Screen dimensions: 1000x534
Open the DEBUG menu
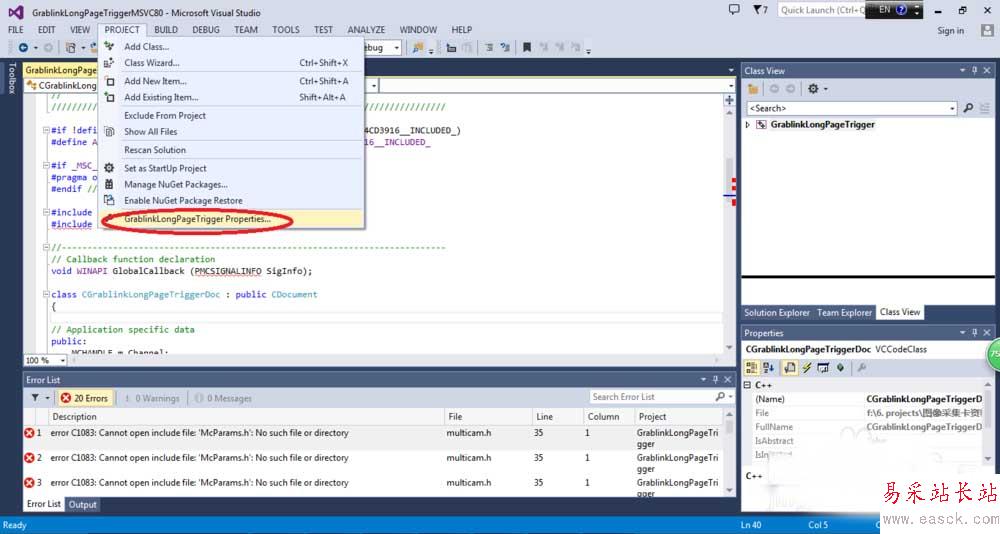pos(206,29)
